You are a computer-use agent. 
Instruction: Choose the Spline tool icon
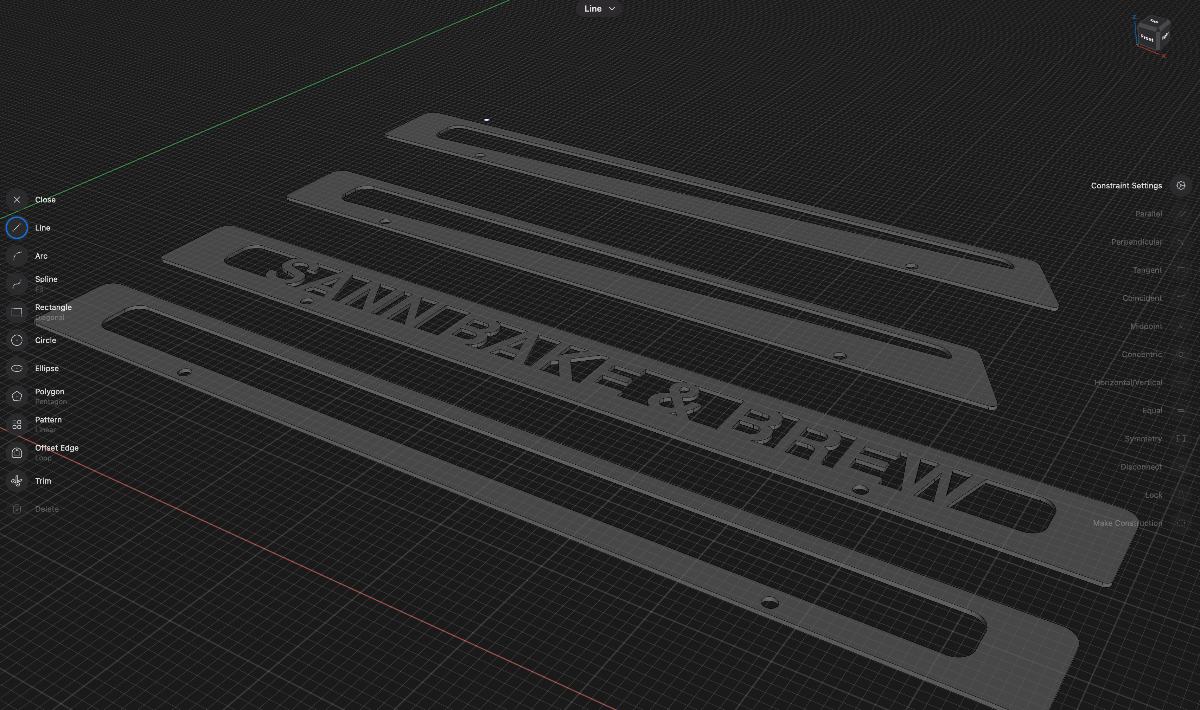pyautogui.click(x=17, y=284)
